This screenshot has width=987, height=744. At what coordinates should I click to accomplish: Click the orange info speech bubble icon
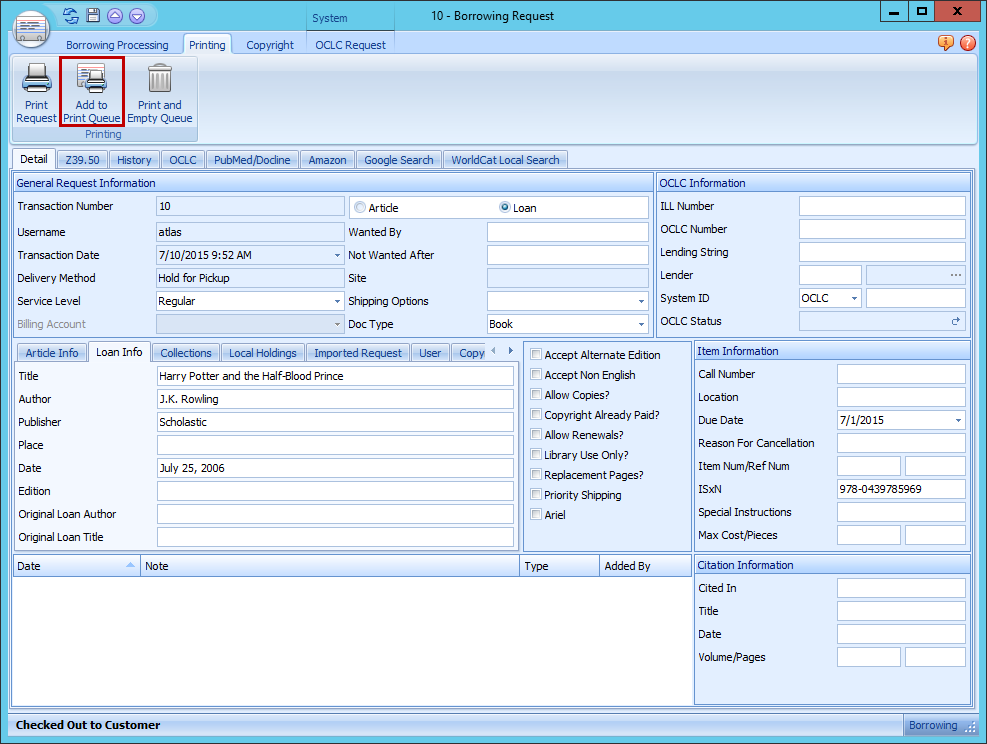[946, 43]
